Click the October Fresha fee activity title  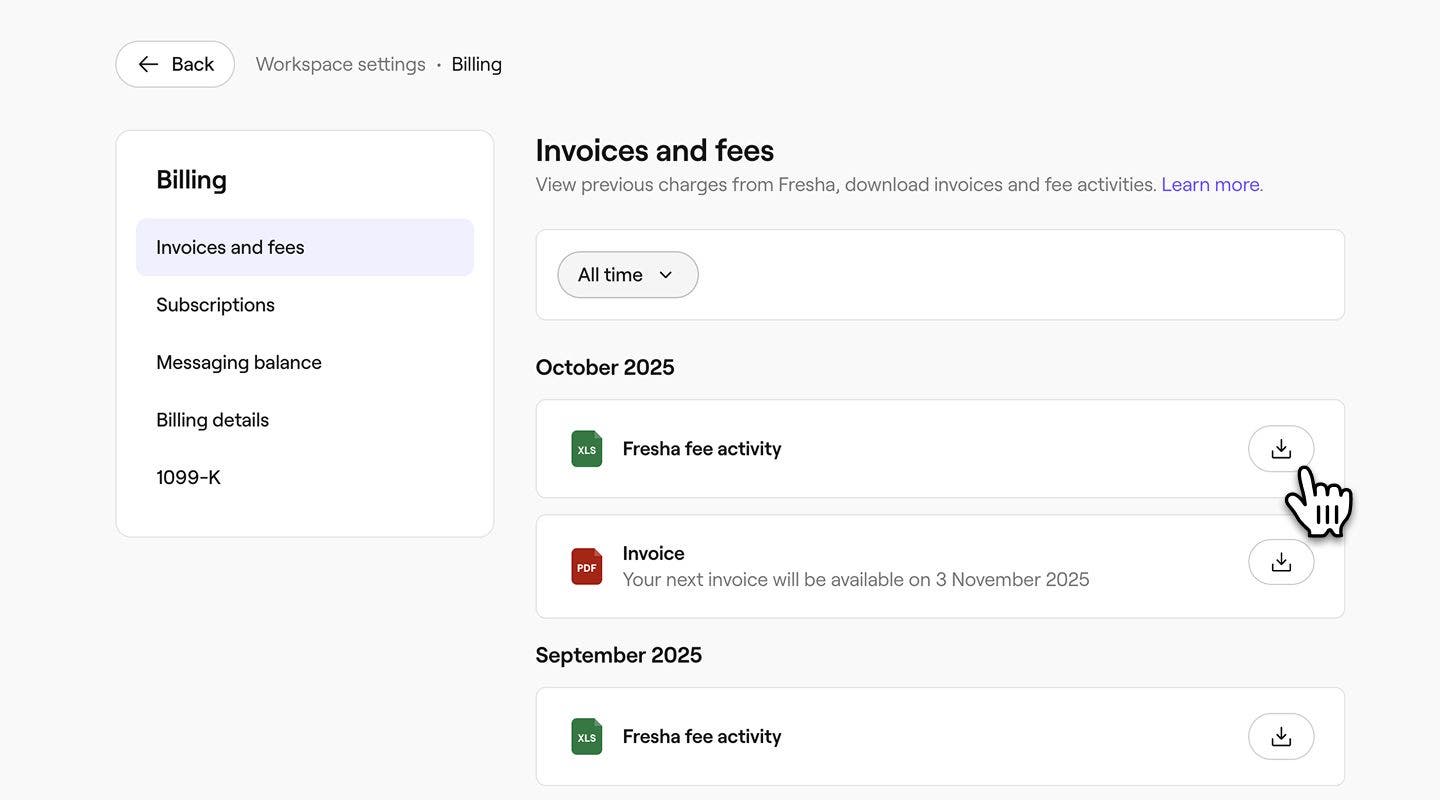pyautogui.click(x=701, y=449)
